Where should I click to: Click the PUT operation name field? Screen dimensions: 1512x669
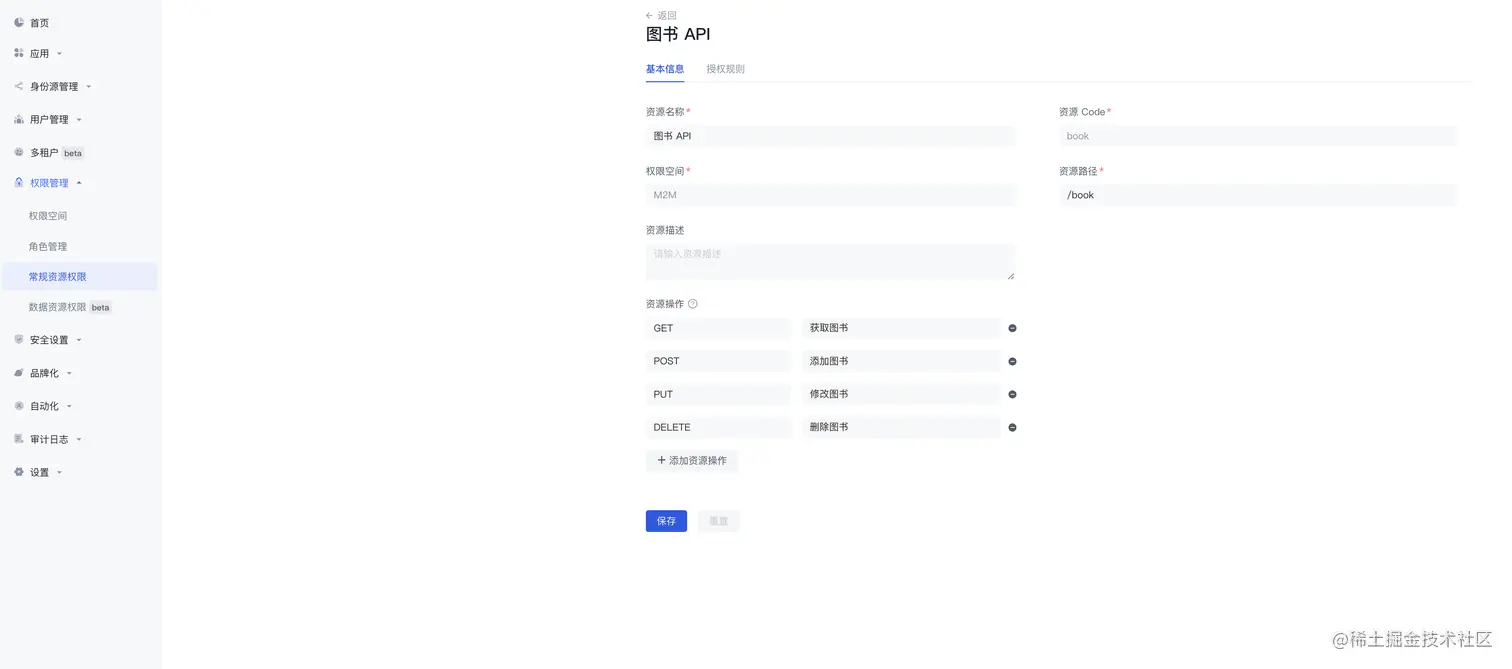point(718,394)
